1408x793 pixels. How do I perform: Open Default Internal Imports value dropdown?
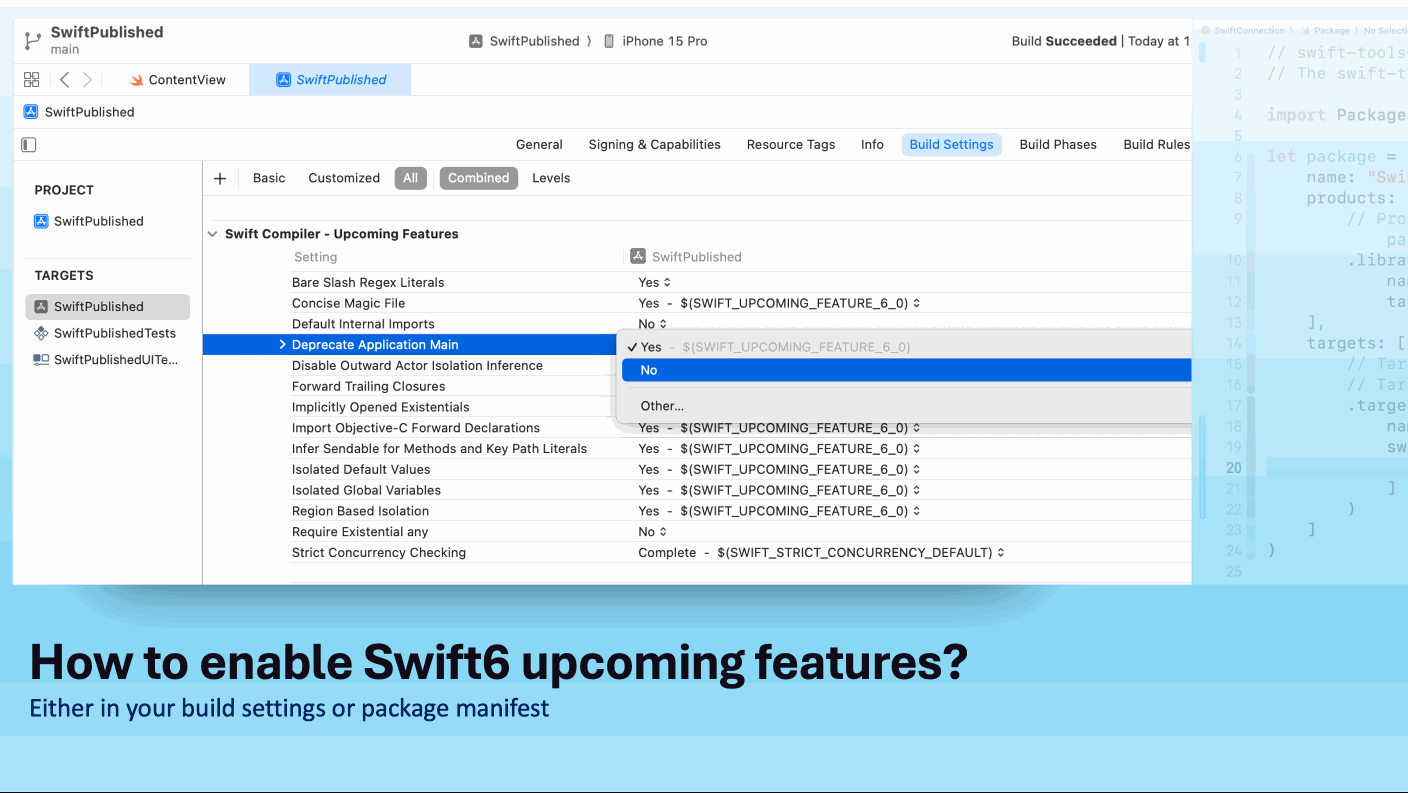pos(652,324)
